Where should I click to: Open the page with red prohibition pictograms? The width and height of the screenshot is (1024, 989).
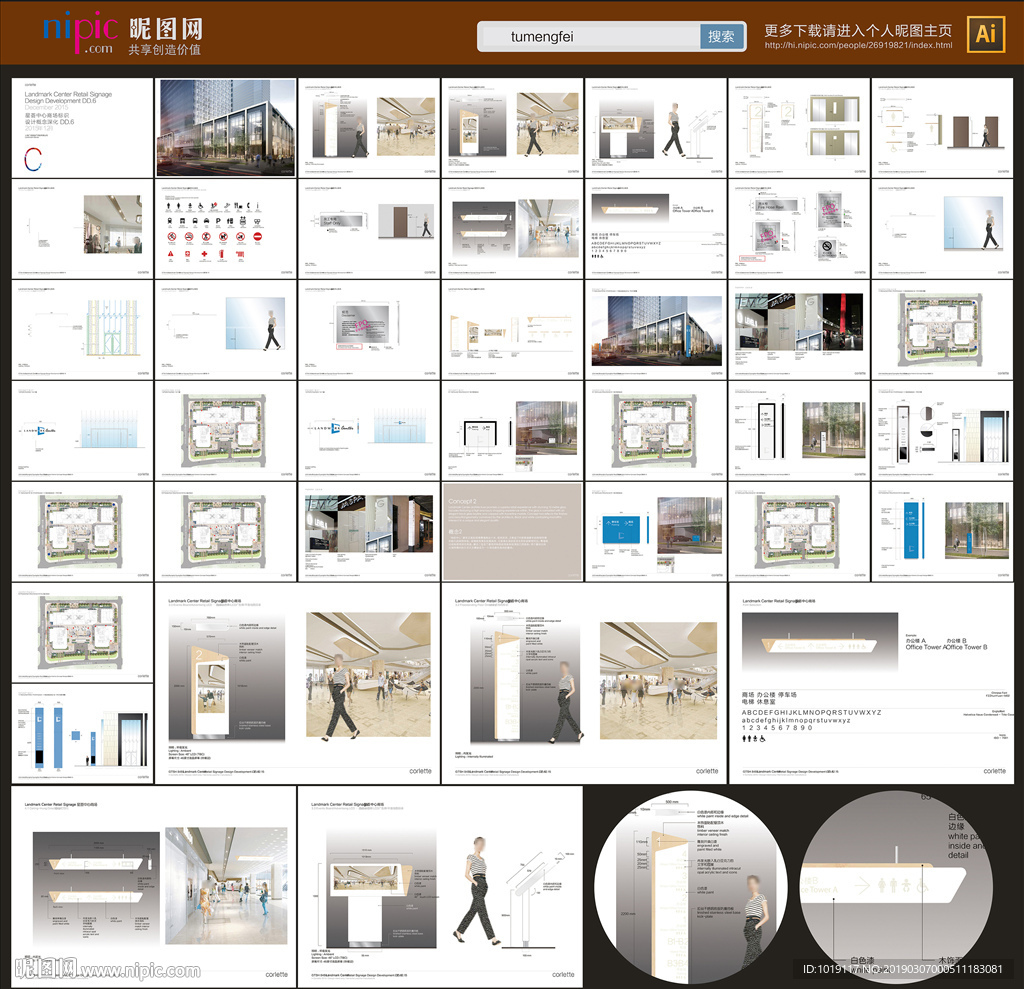click(226, 229)
